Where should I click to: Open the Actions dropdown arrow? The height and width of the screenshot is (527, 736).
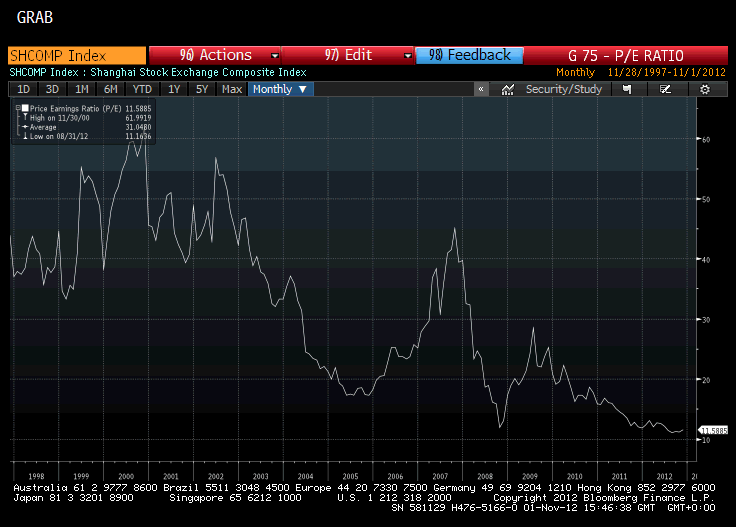275,56
